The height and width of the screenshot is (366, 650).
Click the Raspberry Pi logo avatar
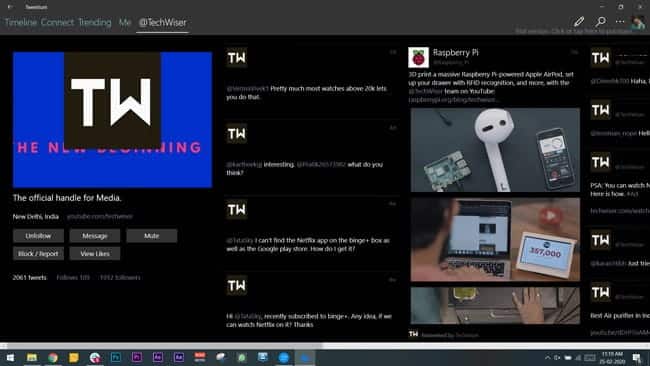[418, 58]
